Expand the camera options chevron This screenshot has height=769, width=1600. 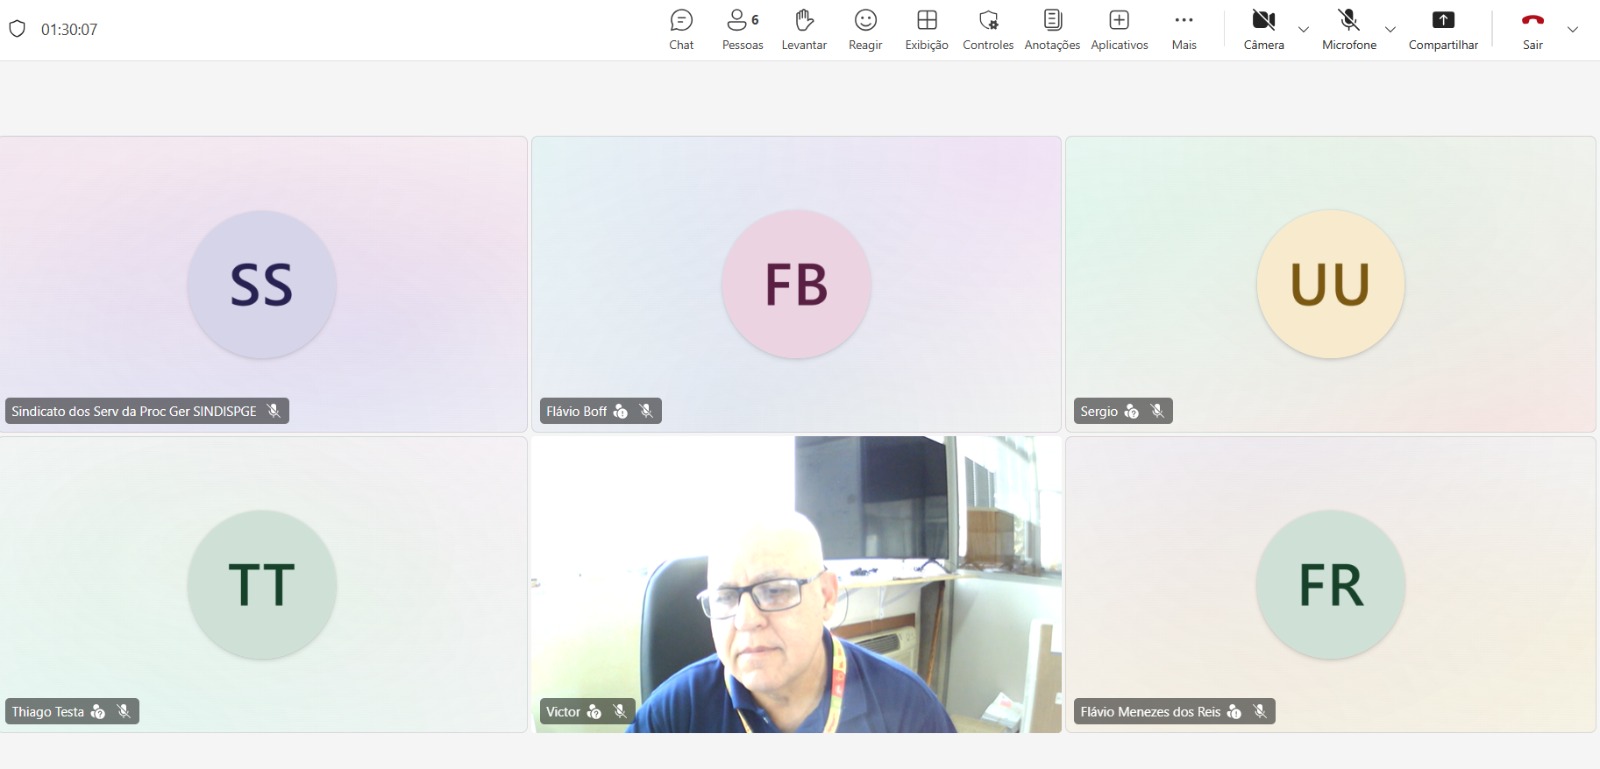click(1303, 30)
